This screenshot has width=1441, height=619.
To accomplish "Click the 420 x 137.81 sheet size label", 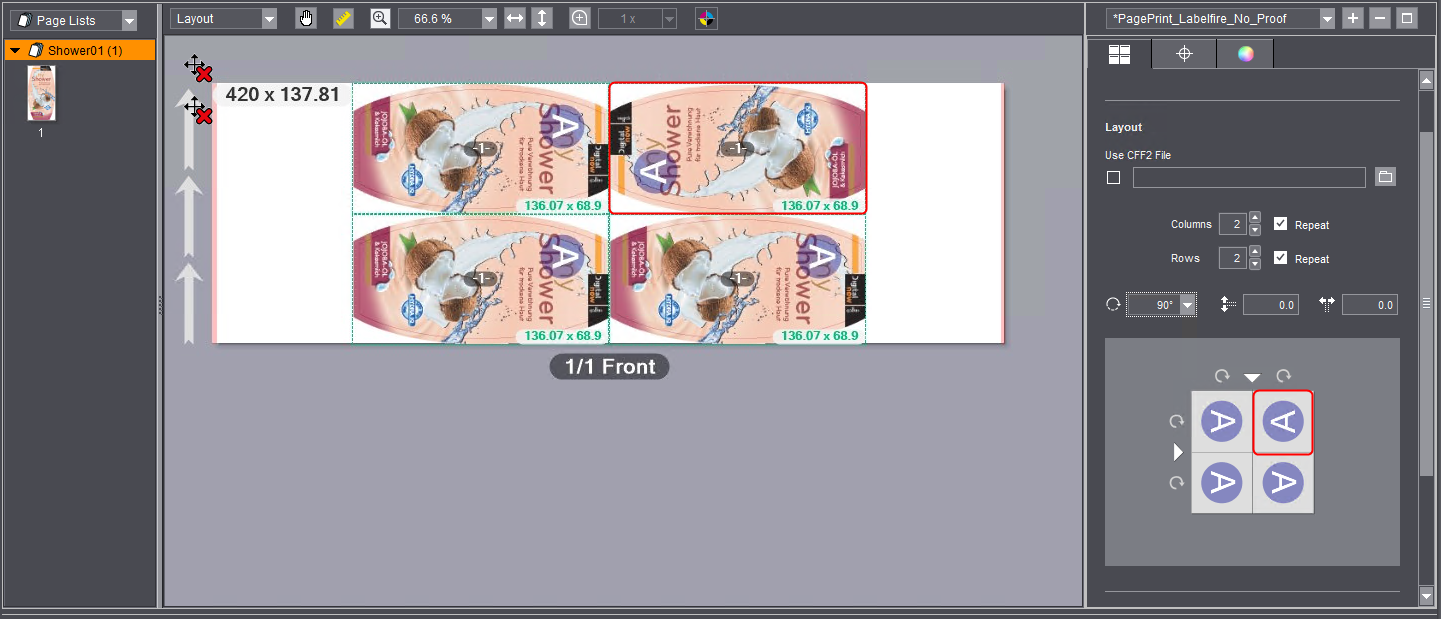I will click(283, 95).
